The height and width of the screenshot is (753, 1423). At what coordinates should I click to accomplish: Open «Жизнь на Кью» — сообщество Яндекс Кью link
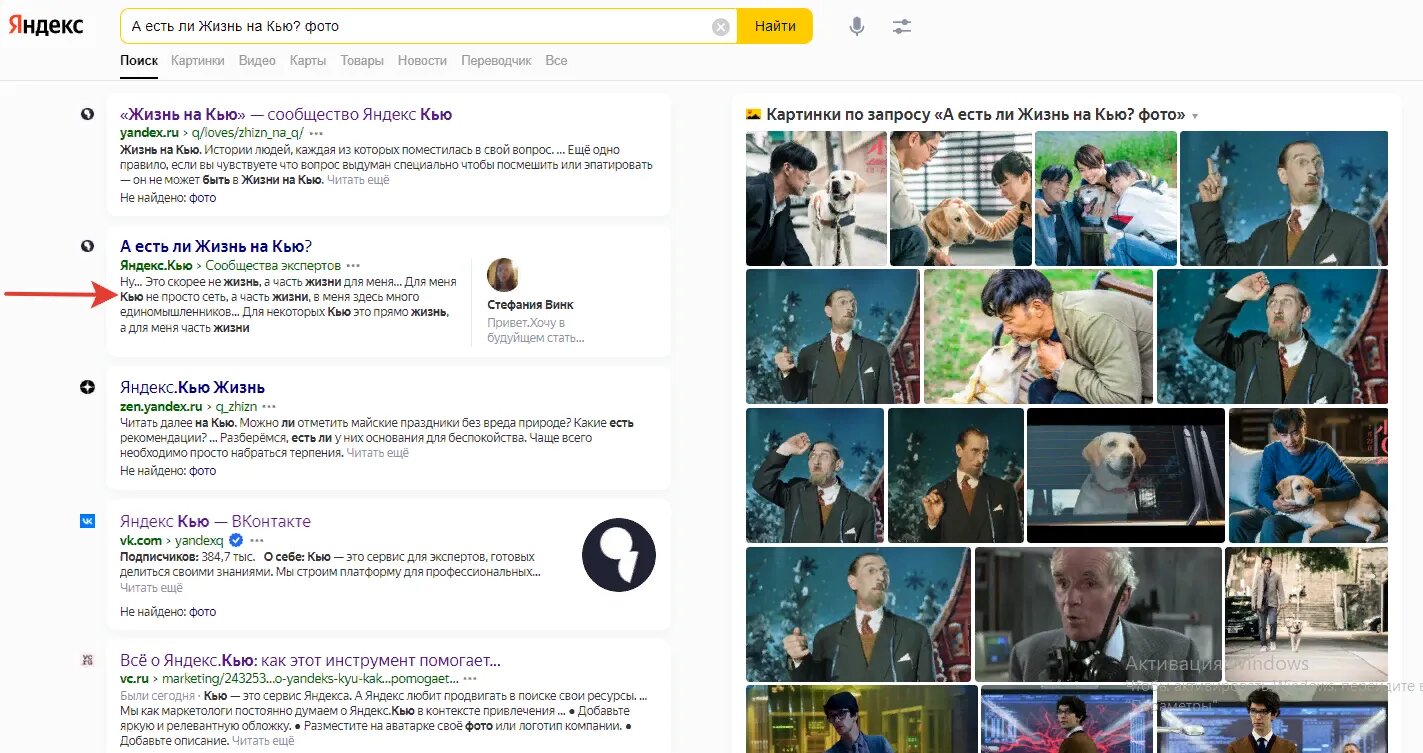click(286, 114)
